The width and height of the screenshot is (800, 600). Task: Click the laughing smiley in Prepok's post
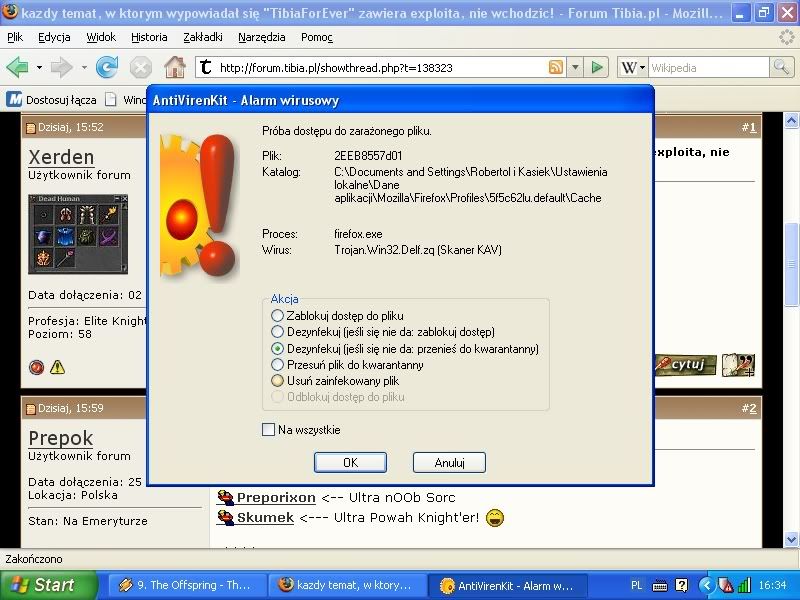point(494,517)
